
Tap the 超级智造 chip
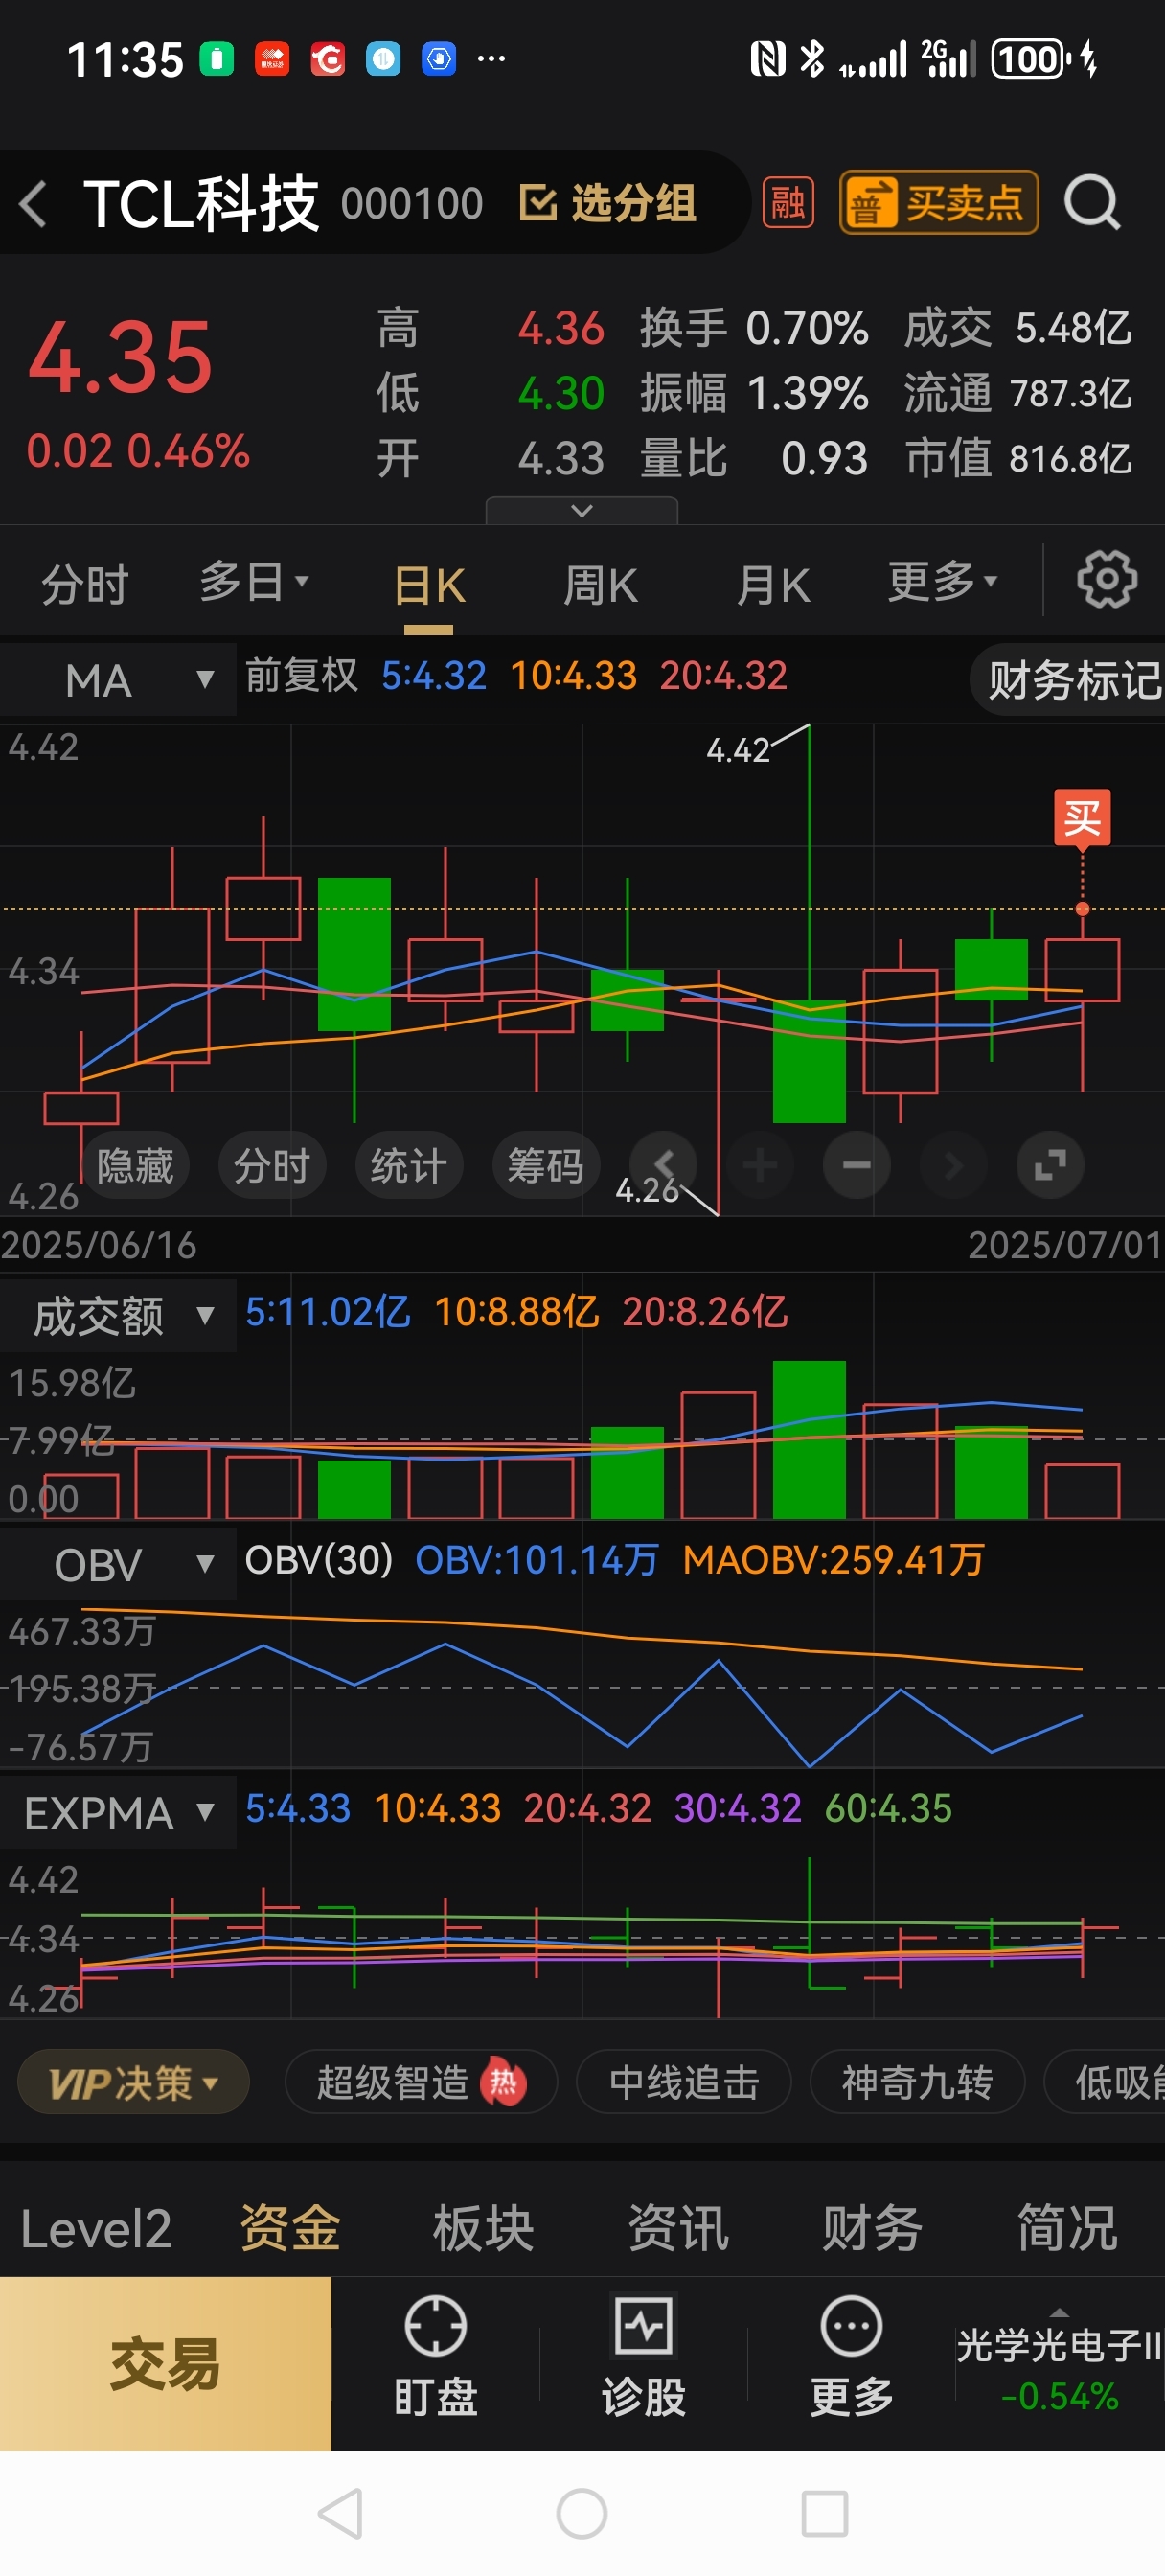[x=420, y=2082]
